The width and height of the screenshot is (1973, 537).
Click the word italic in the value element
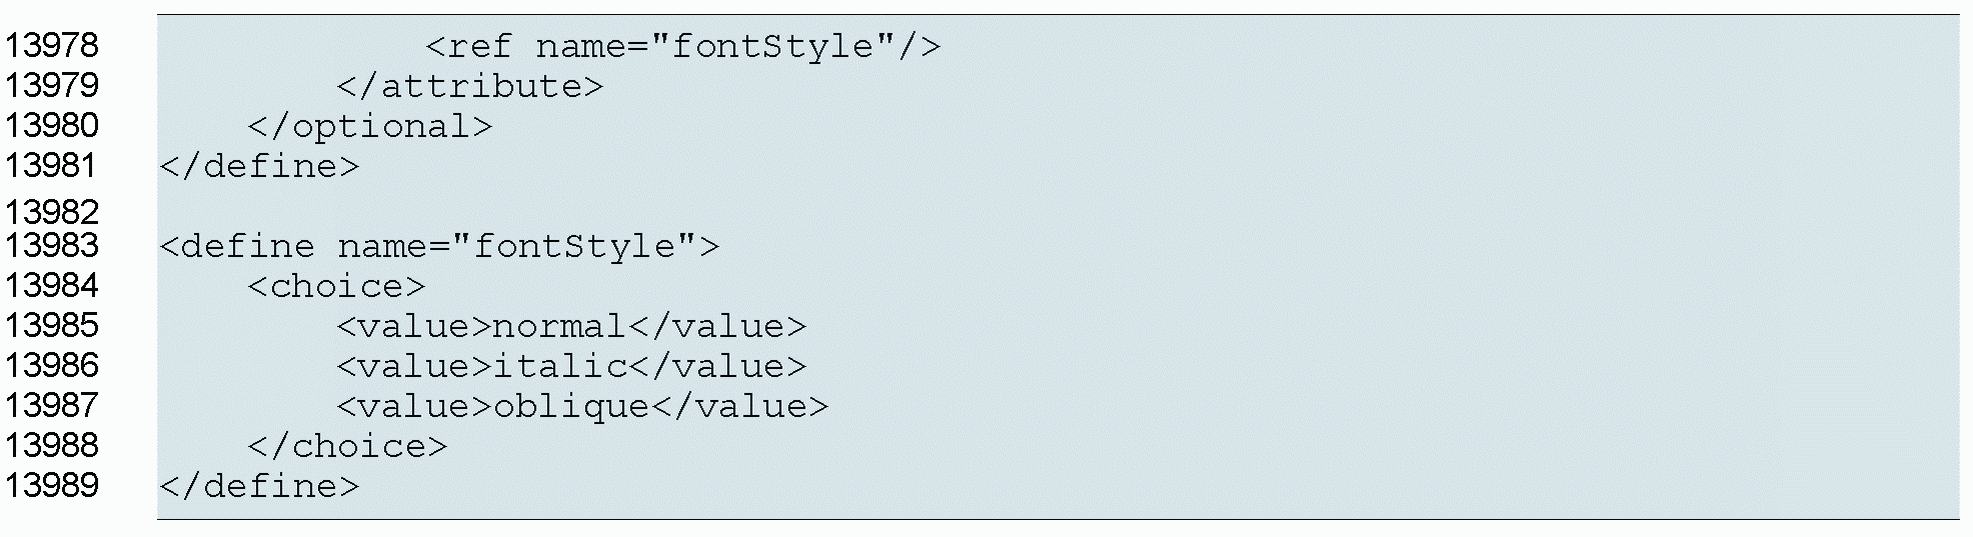point(560,367)
